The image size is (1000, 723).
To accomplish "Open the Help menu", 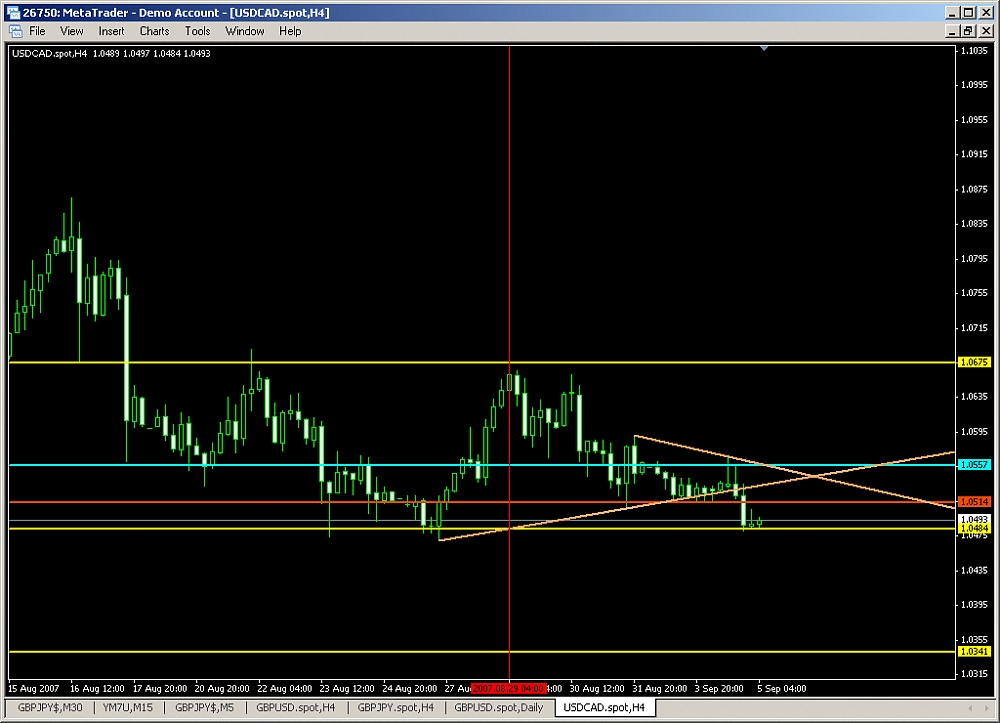I will click(290, 31).
